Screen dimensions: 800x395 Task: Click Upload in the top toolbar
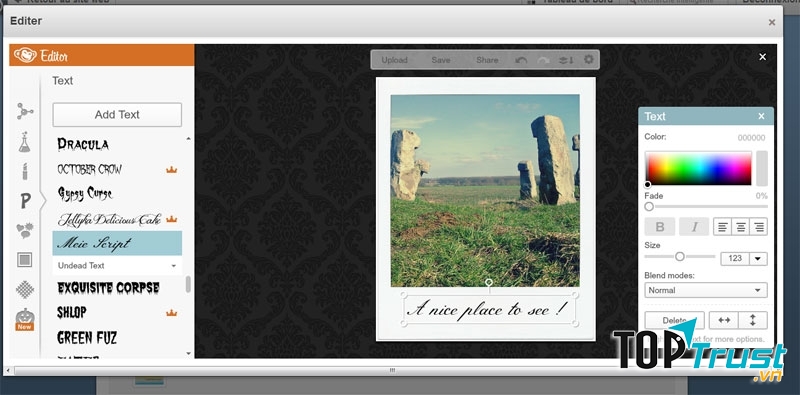[x=394, y=60]
